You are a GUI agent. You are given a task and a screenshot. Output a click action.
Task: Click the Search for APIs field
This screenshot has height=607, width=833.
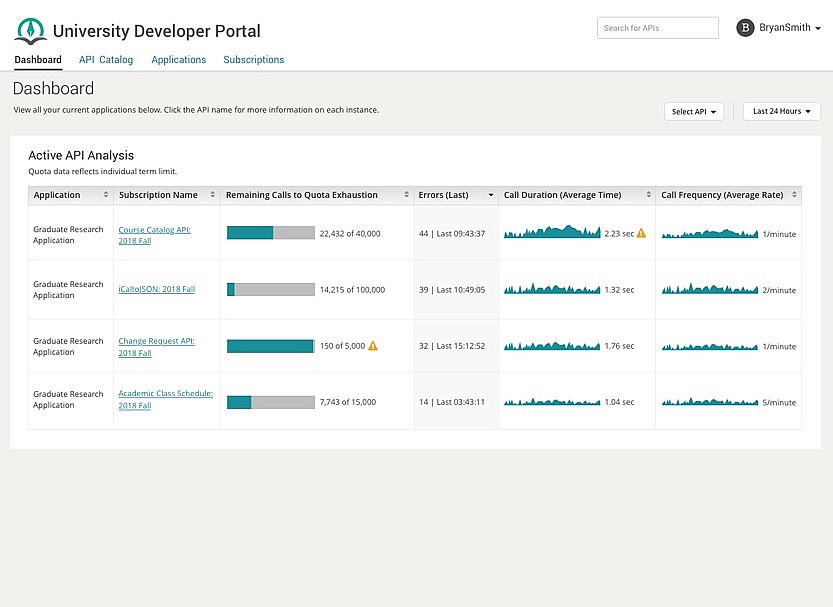(657, 27)
